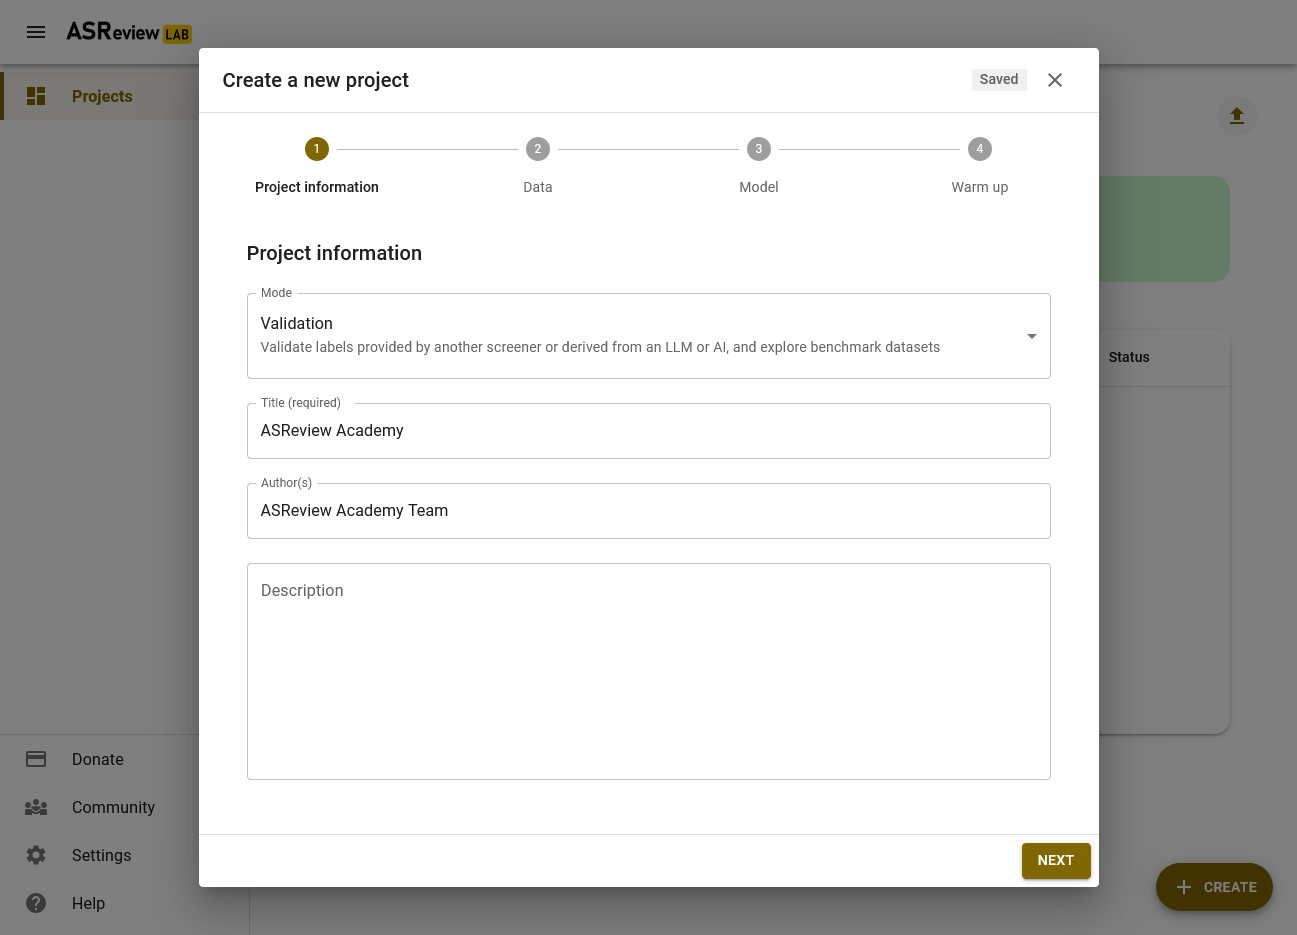Viewport: 1297px width, 935px height.
Task: Go to step 3 Model
Action: (x=758, y=166)
